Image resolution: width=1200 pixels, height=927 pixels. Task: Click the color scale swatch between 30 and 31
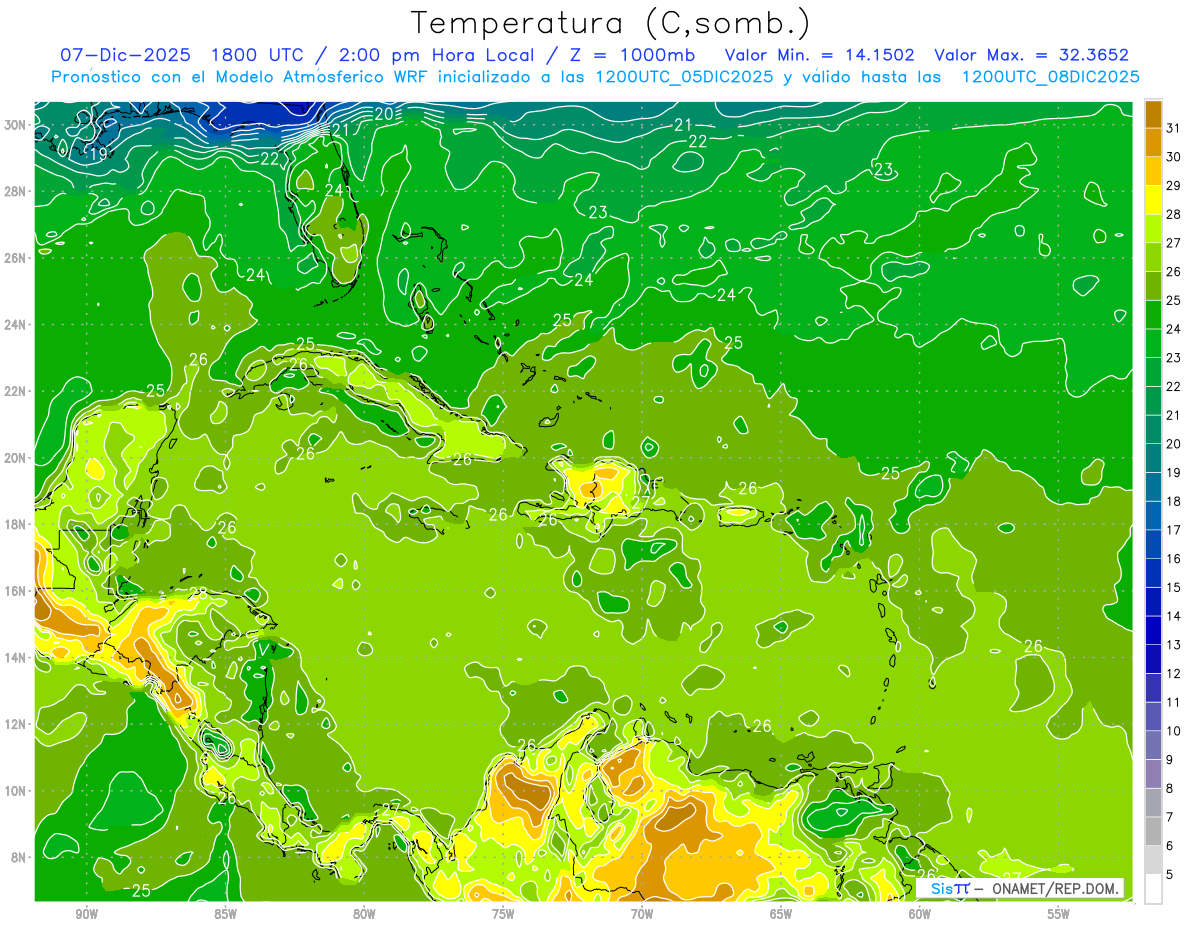[x=1153, y=143]
